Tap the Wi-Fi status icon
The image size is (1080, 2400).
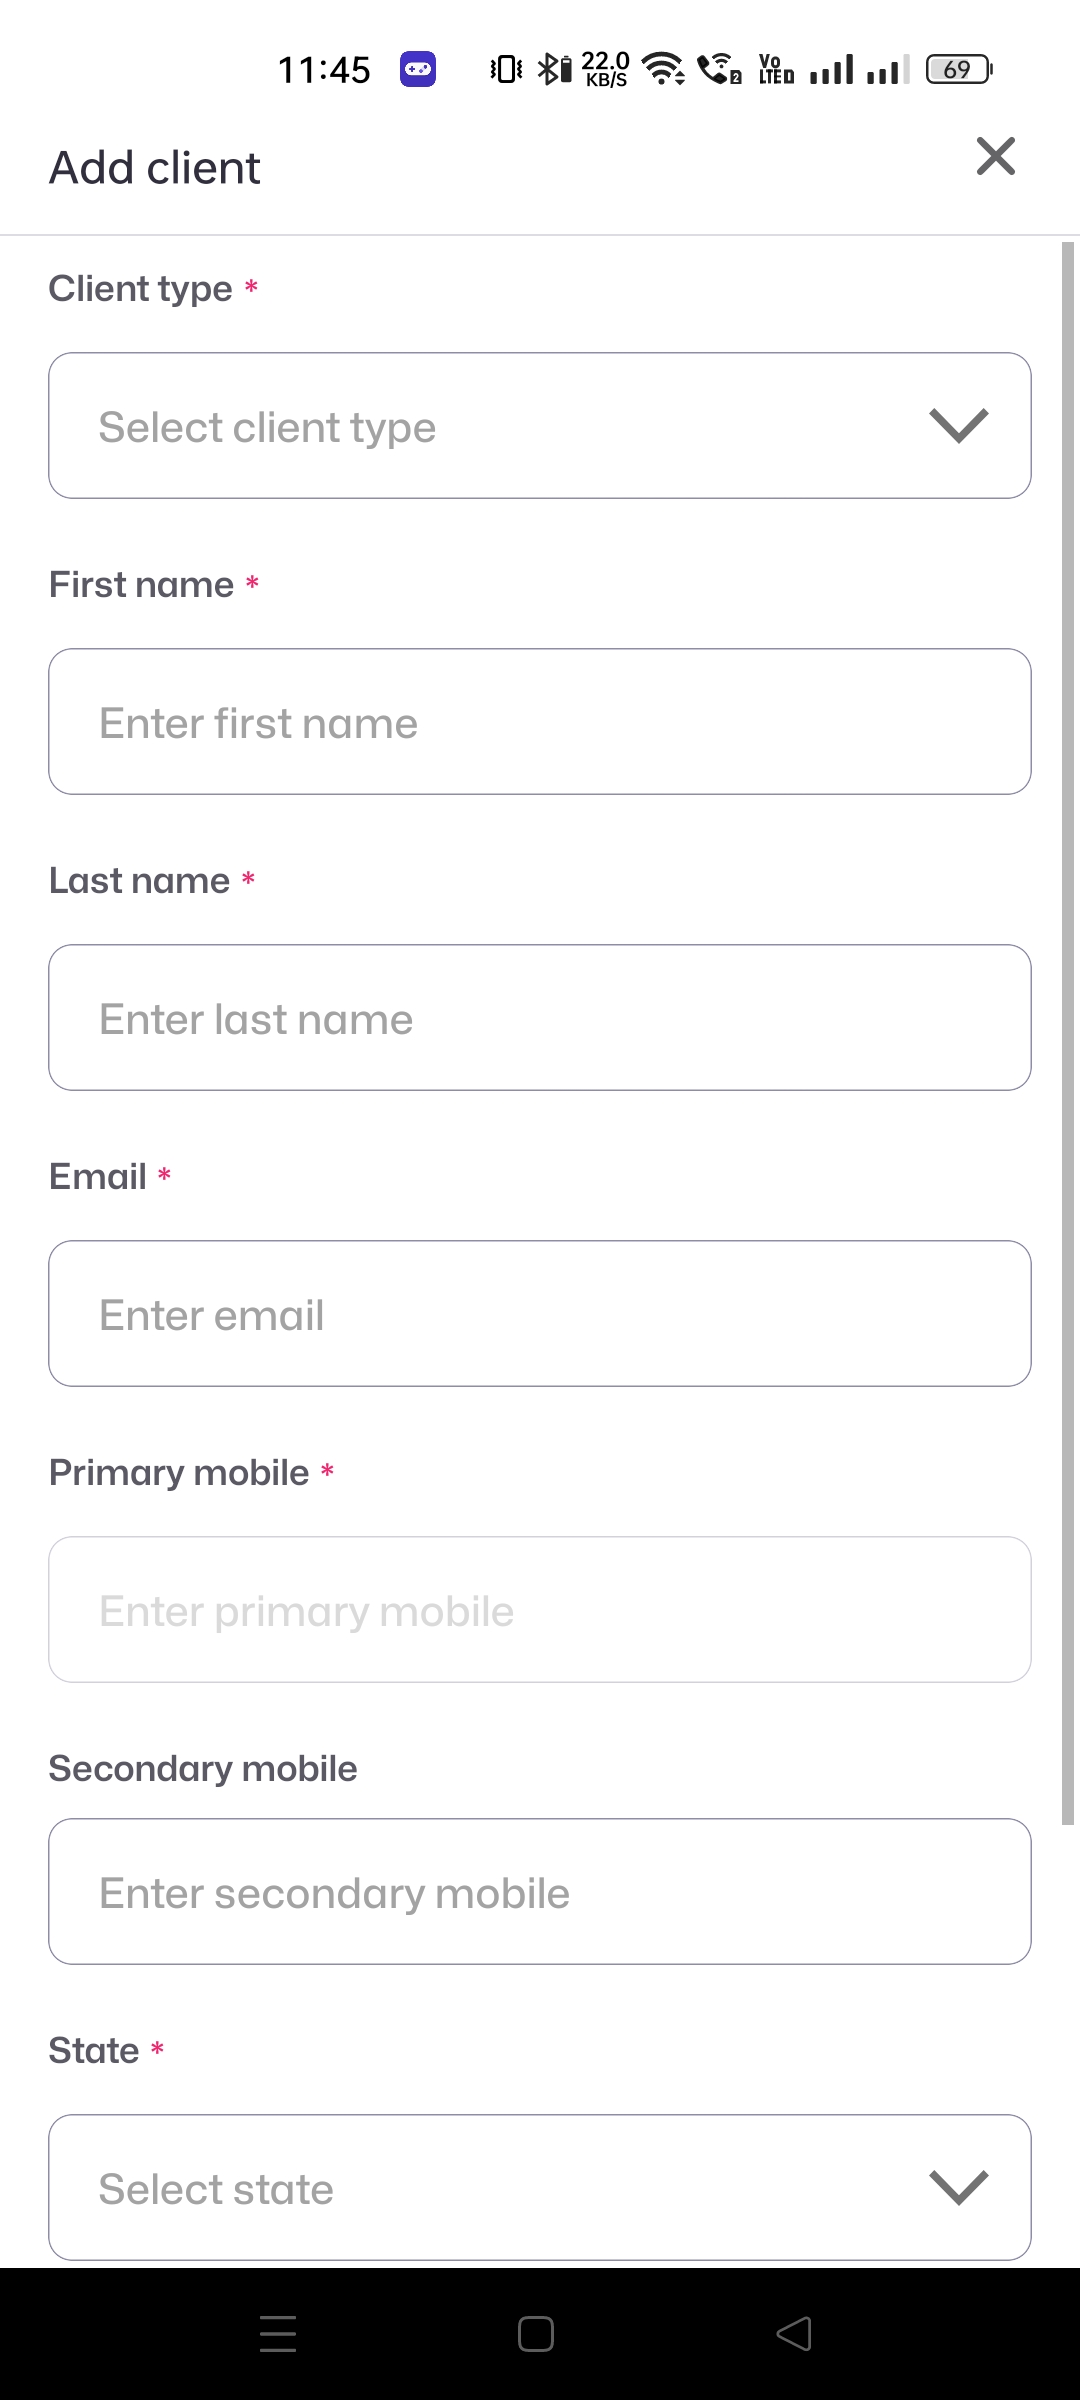(662, 69)
